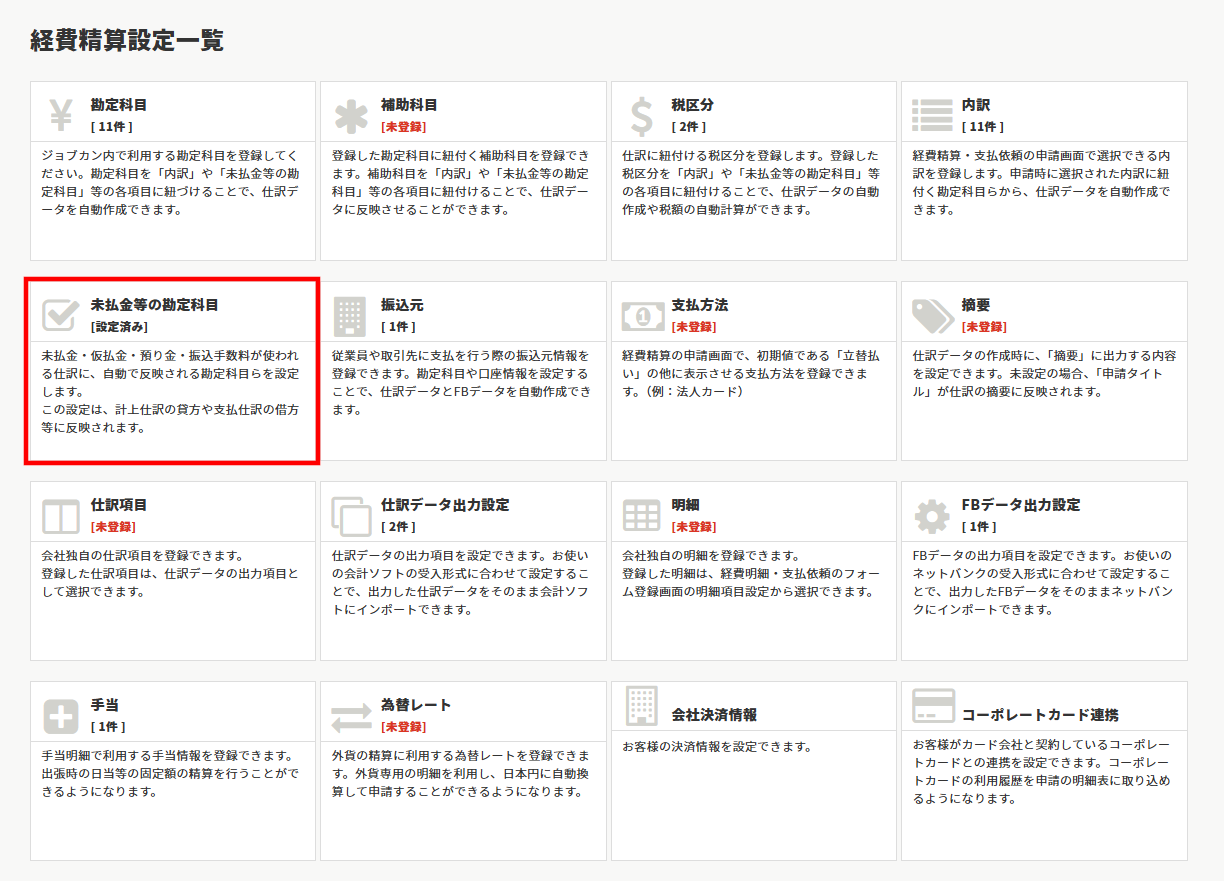Click the tag icon for 摘要
The width and height of the screenshot is (1224, 881).
[931, 315]
